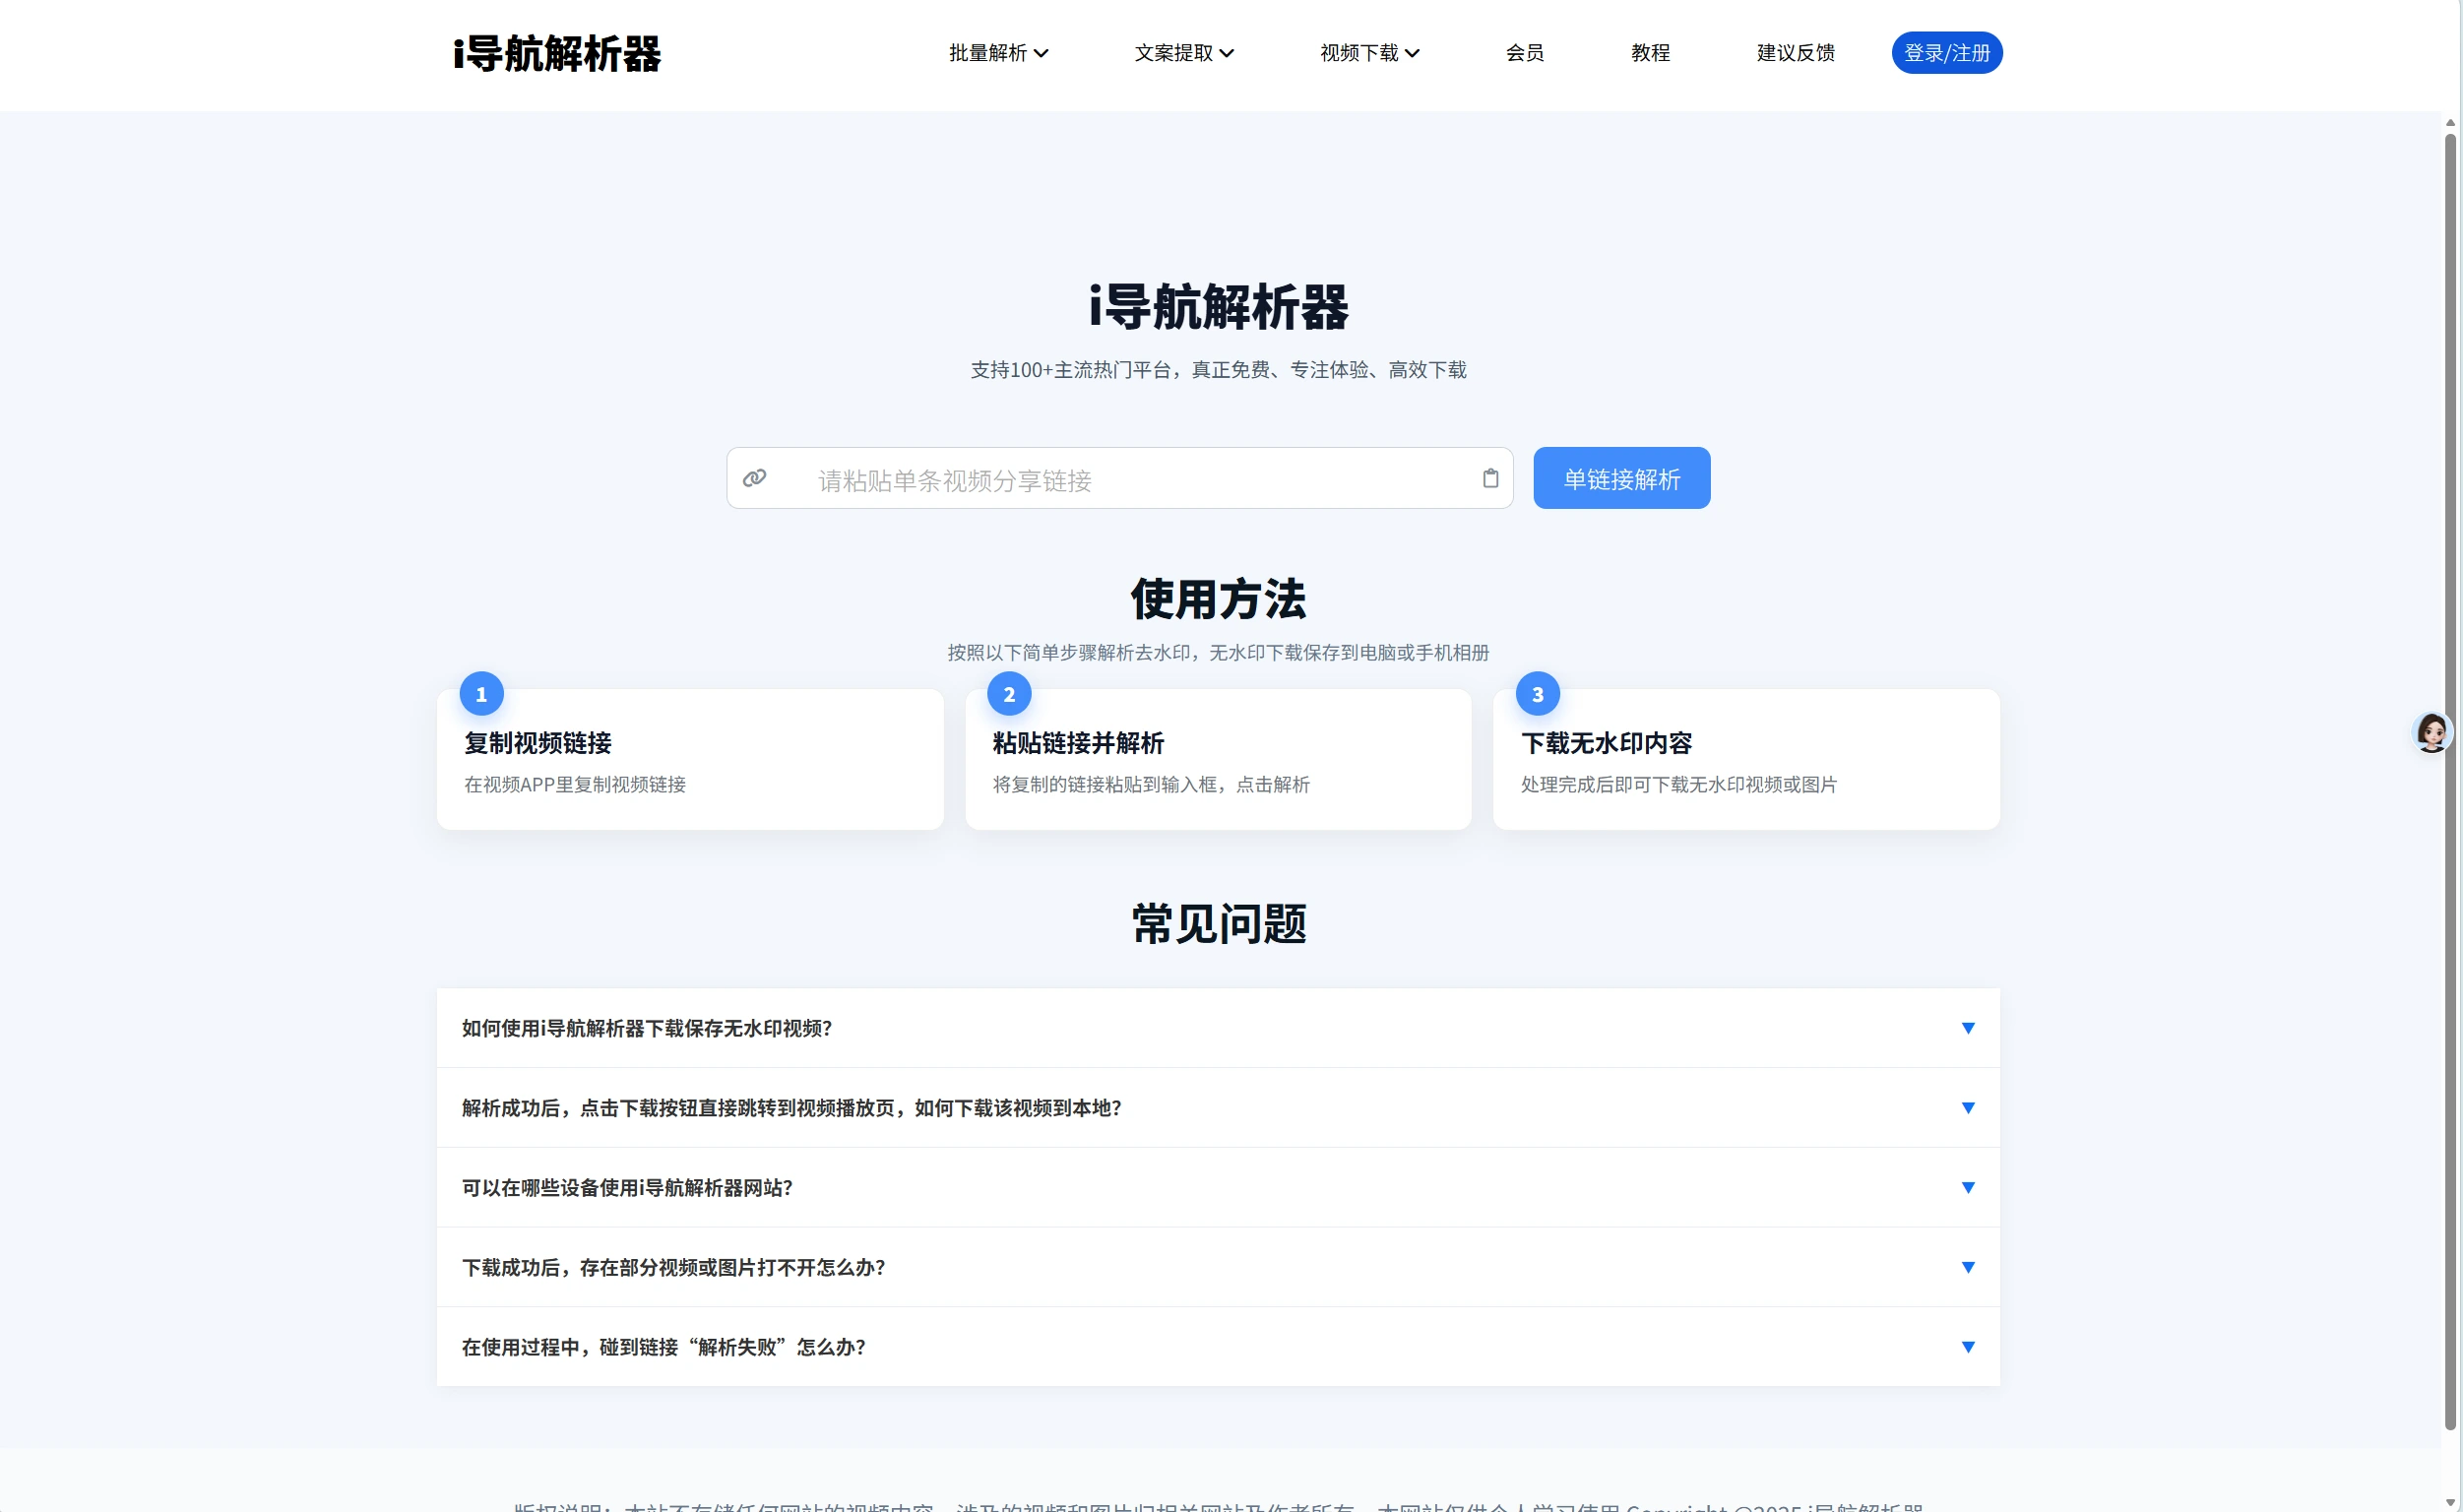Click text 处理完成后即可下载无水印视频或图片

click(x=1678, y=785)
